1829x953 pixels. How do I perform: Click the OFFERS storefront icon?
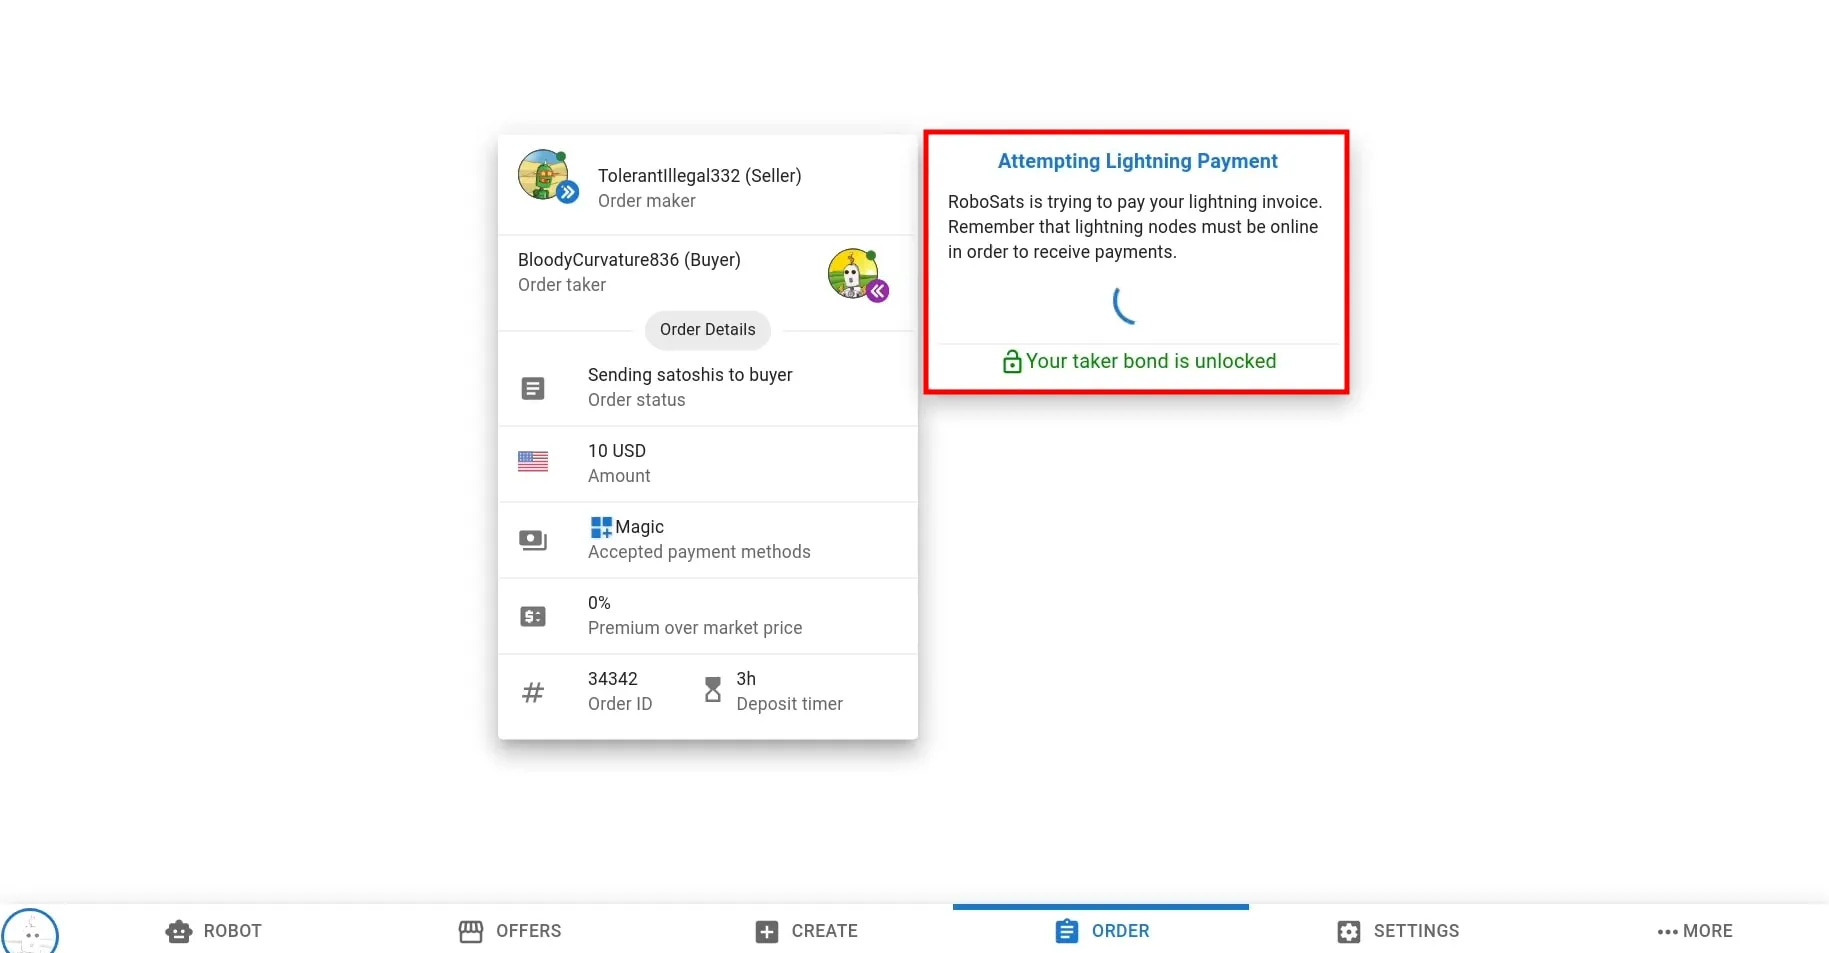471,931
